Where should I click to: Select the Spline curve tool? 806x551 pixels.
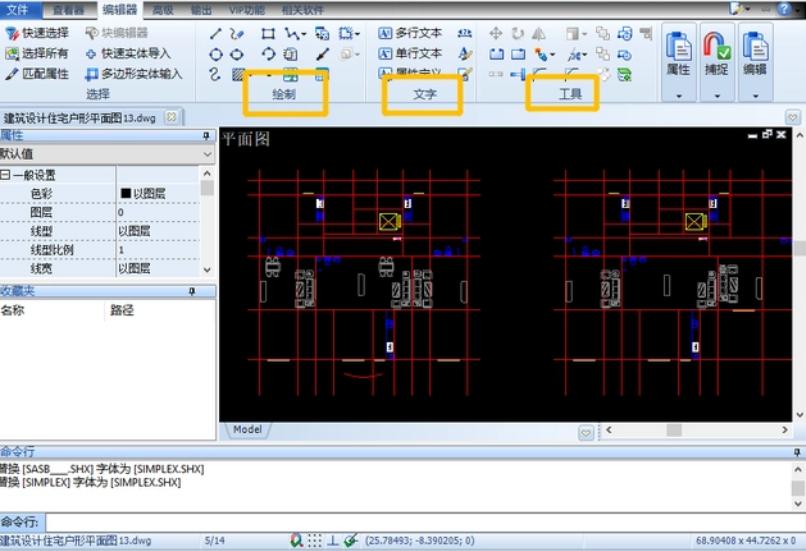pyautogui.click(x=215, y=75)
